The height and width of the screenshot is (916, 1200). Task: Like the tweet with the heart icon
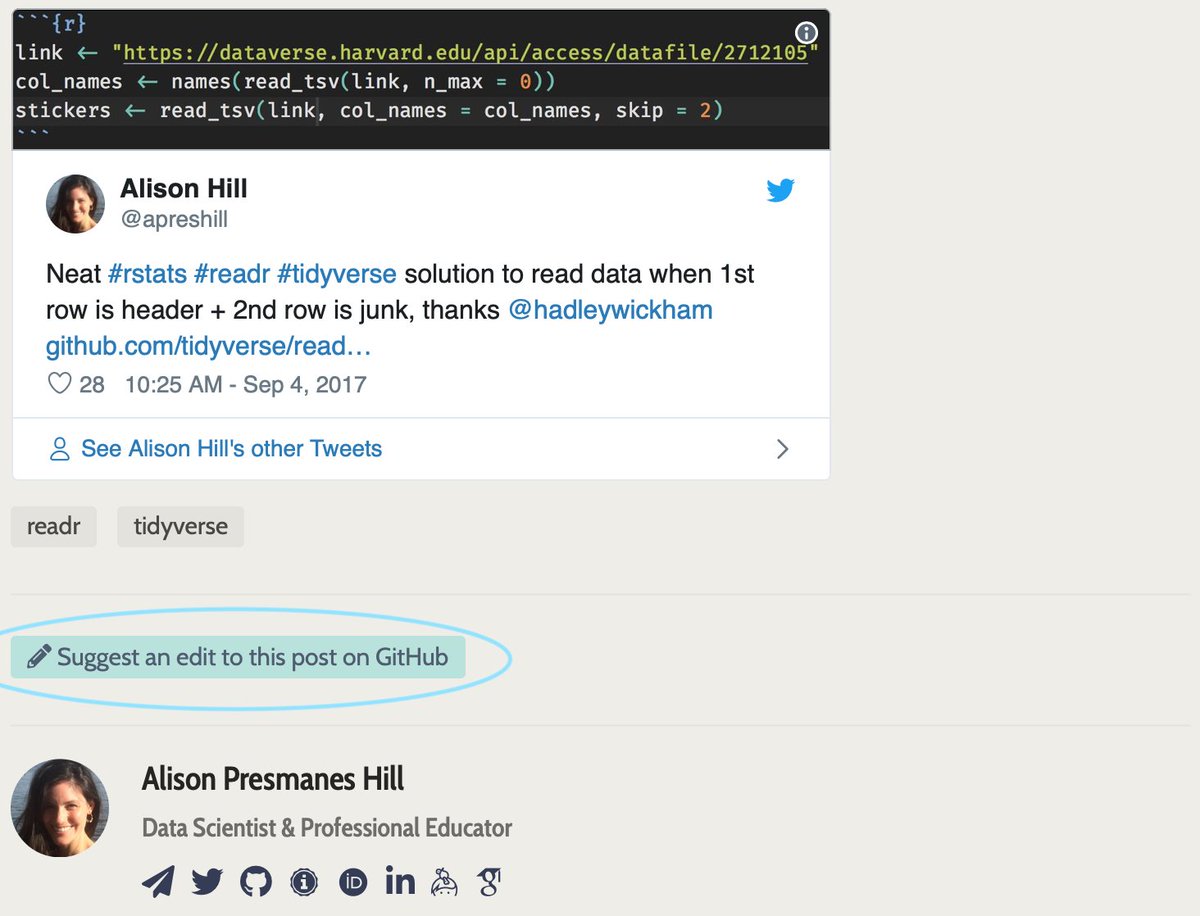(x=60, y=383)
